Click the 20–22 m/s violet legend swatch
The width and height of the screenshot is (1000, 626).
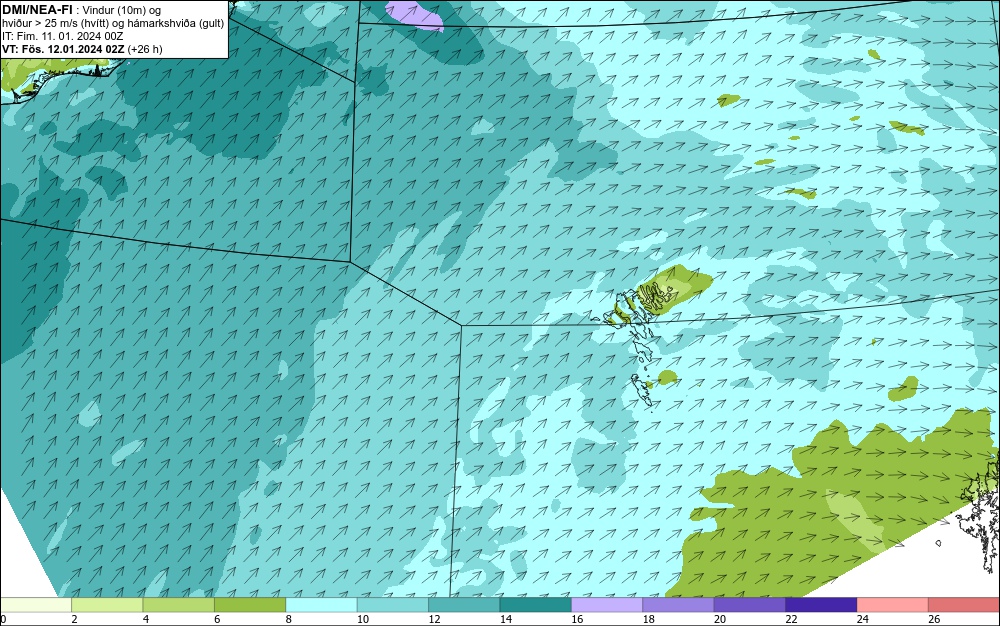pos(750,605)
